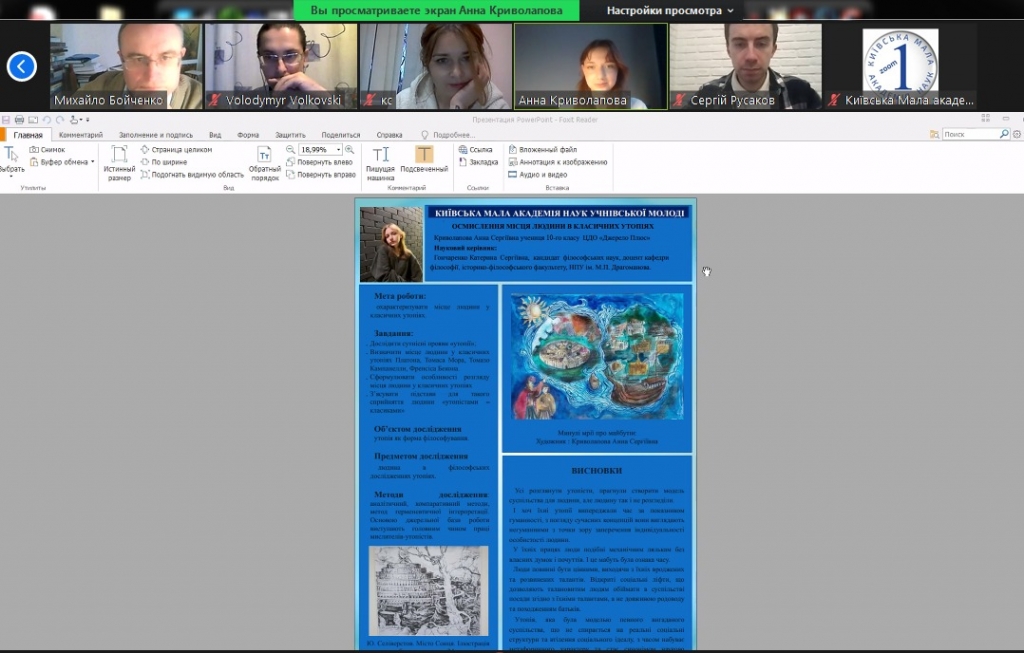1024x653 pixels.
Task: Open the Защитить ribbon tab
Action: pos(290,135)
